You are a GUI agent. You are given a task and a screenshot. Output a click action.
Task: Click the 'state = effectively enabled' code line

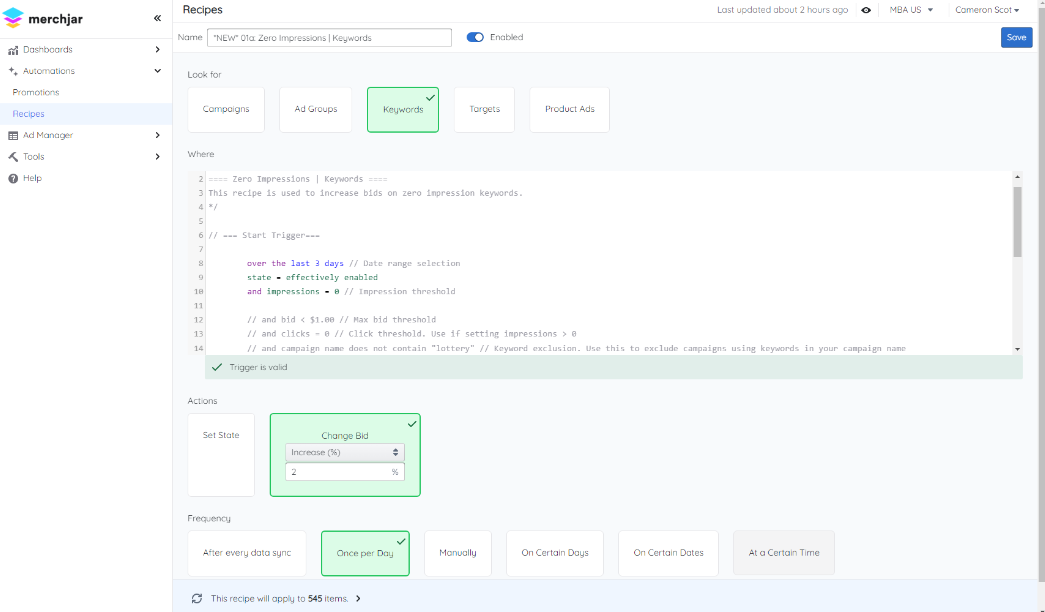(x=312, y=277)
